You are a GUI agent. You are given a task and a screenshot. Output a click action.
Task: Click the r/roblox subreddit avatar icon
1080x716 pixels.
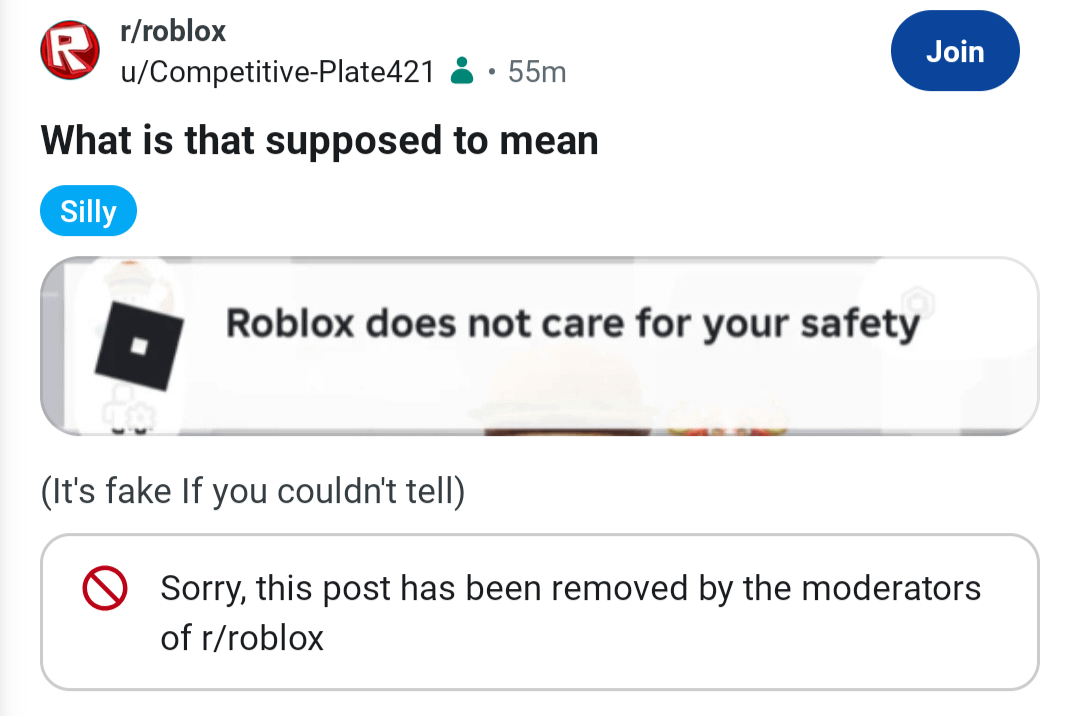point(65,52)
